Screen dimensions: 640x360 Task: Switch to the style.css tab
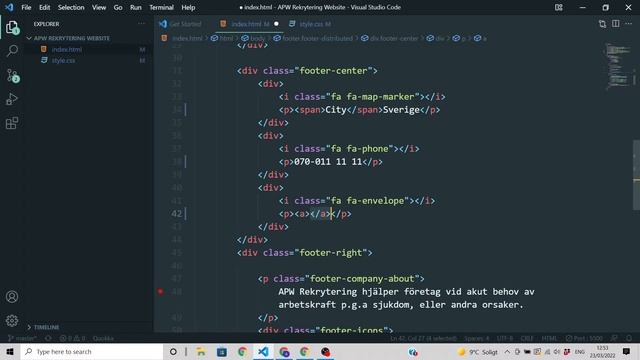tap(311, 24)
